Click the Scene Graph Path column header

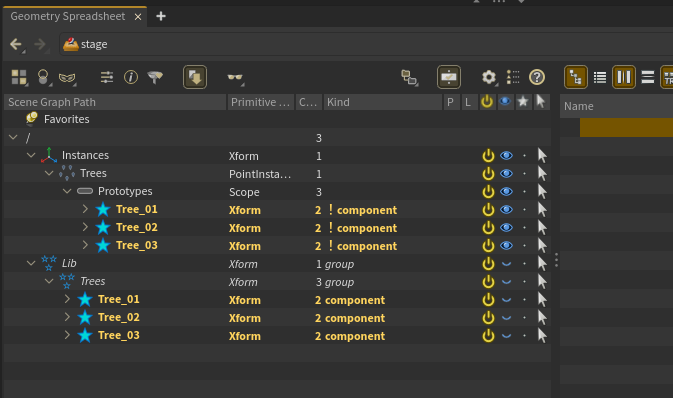(x=115, y=102)
